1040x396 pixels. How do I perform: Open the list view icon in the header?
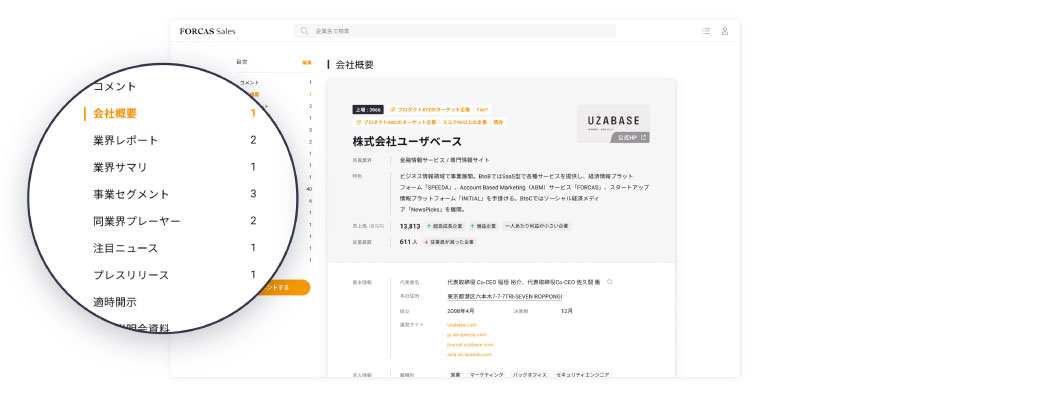[x=706, y=31]
